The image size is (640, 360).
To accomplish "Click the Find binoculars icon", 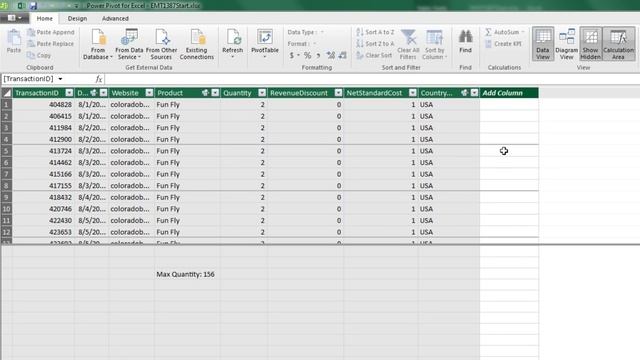I will tap(465, 37).
